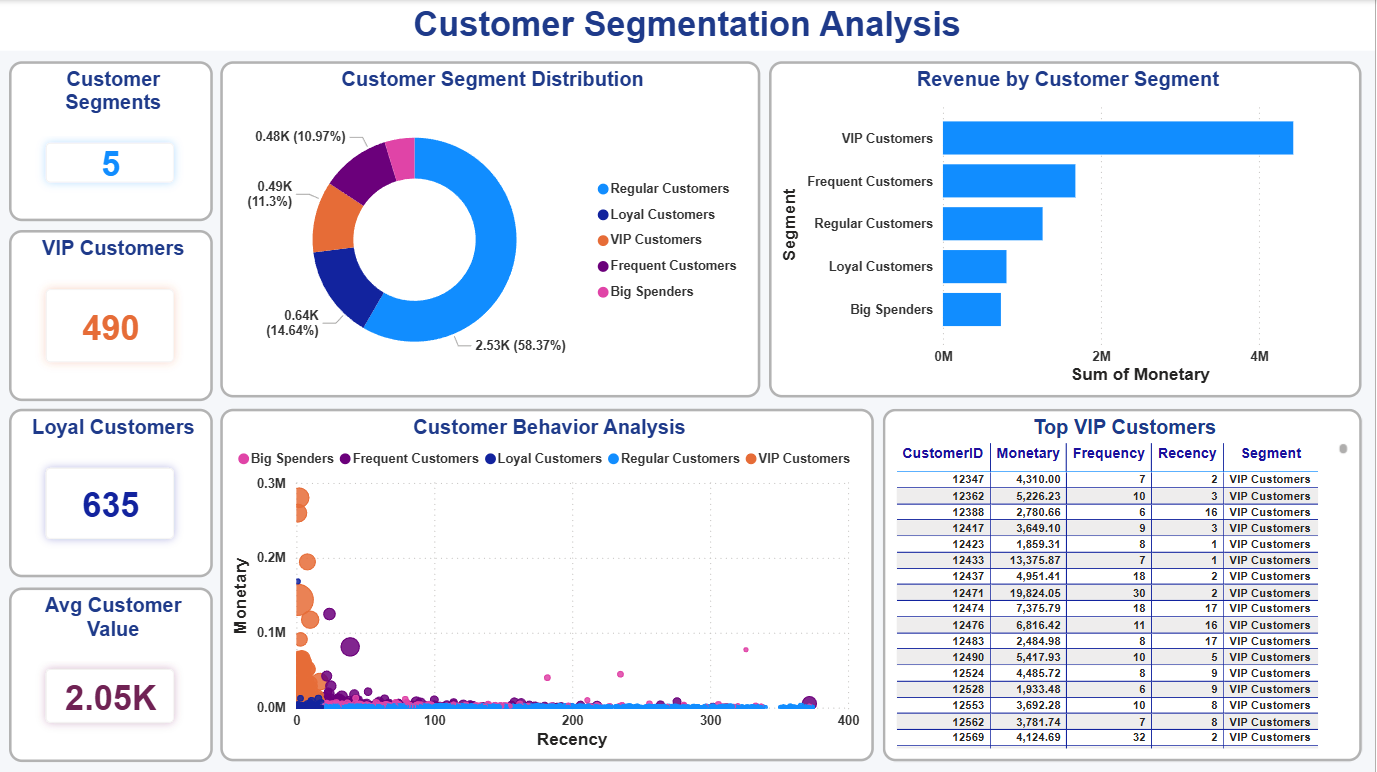Select the Frequent Customers revenue bar
This screenshot has width=1377, height=772.
[1009, 181]
